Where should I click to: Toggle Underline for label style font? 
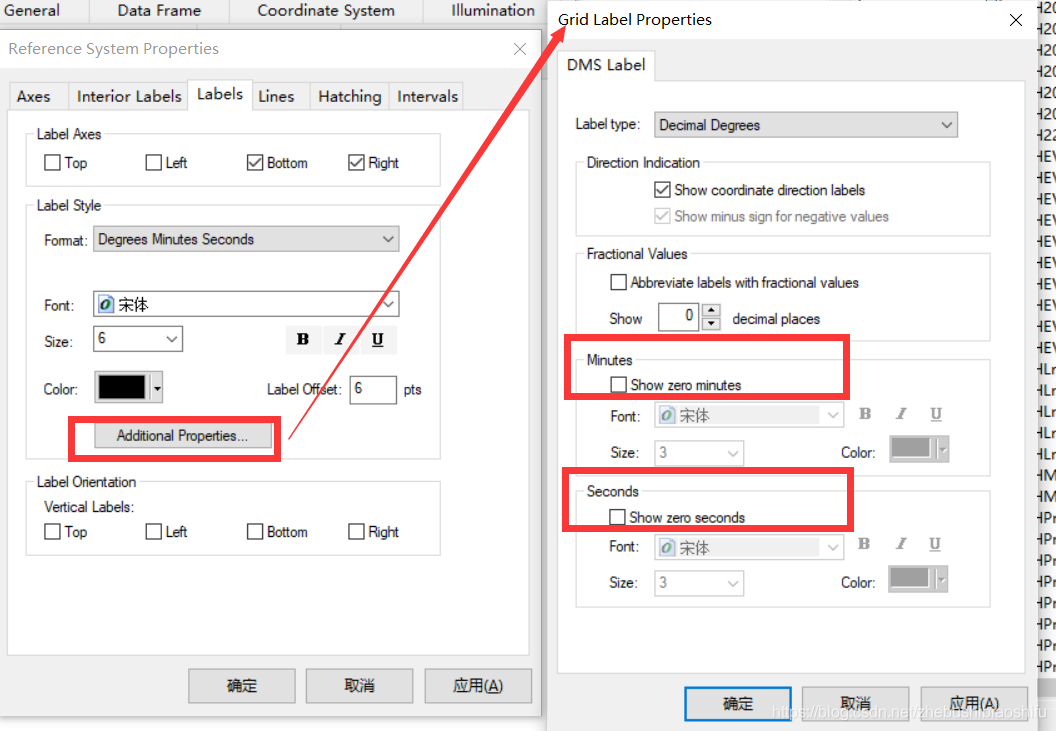(378, 339)
